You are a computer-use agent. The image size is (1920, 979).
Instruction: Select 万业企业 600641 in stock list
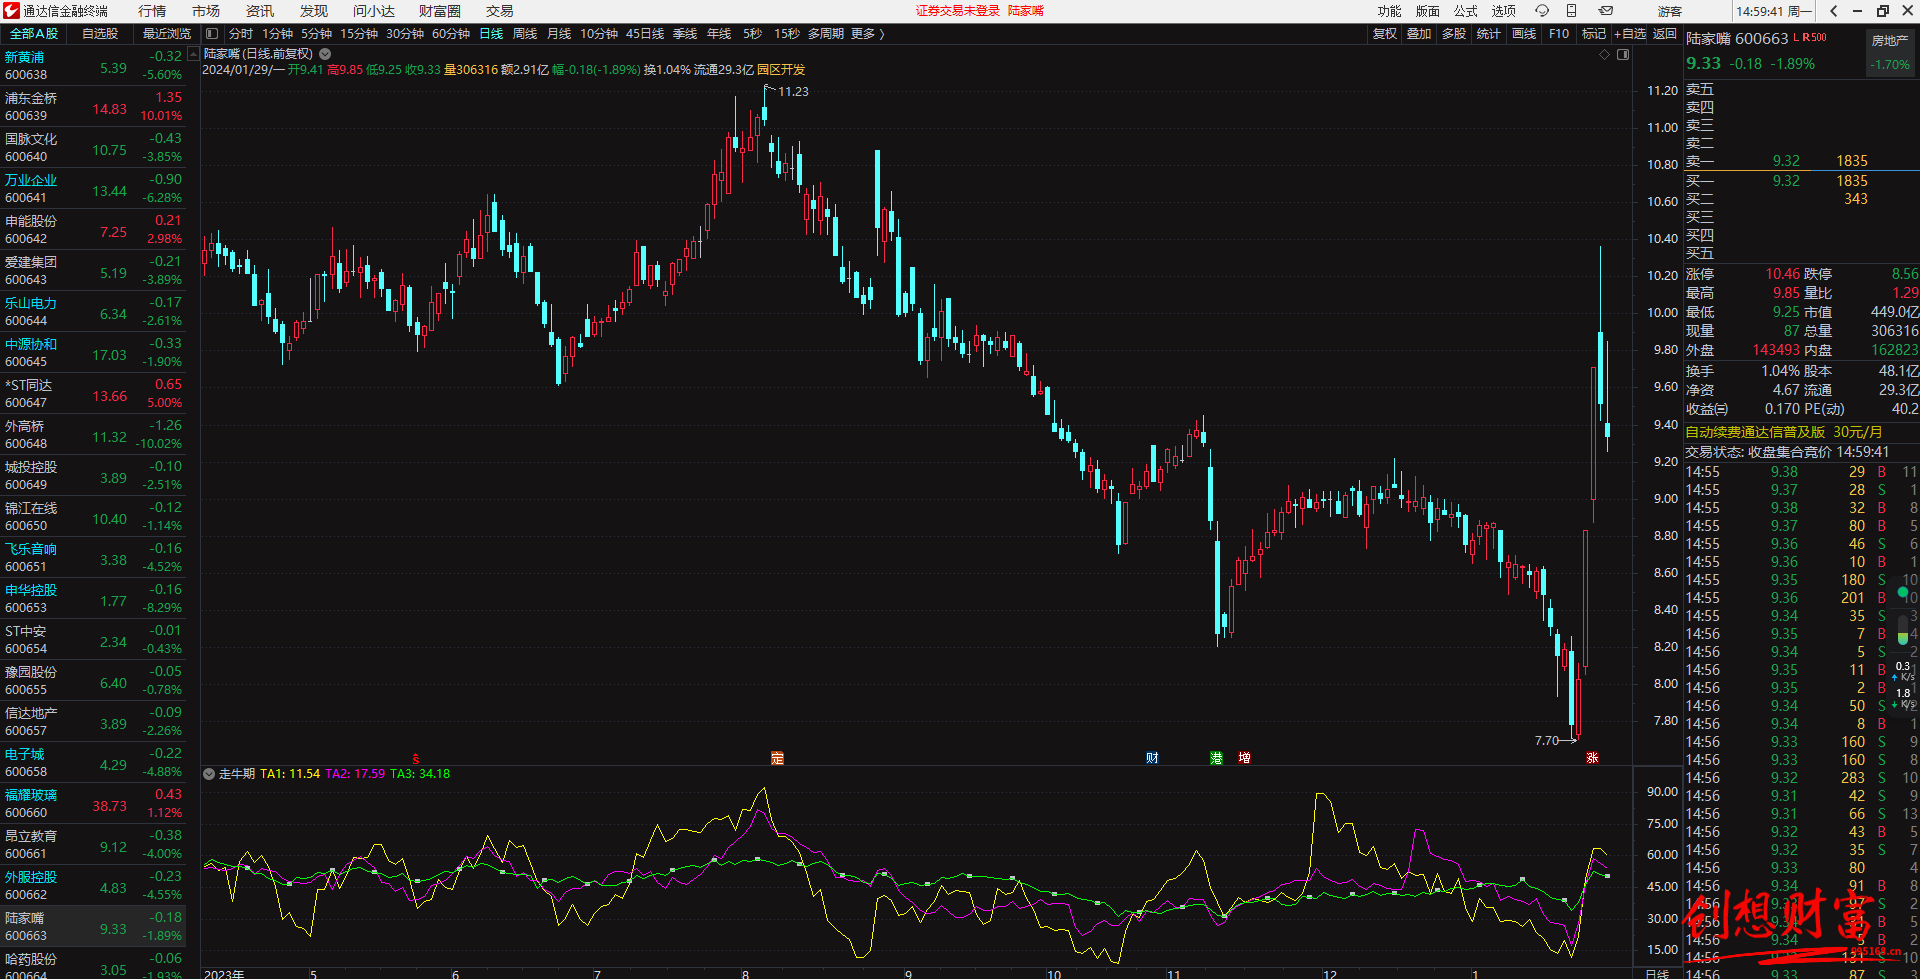(93, 189)
